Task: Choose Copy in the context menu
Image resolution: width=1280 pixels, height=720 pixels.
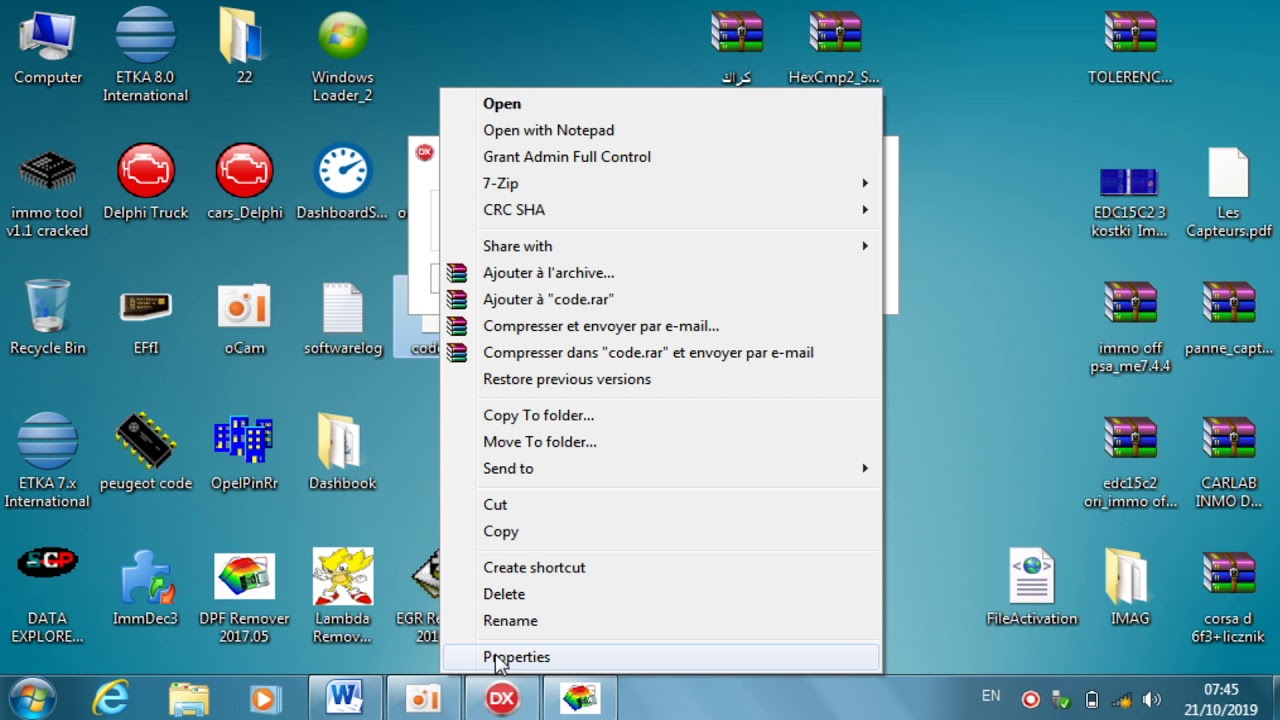Action: tap(661, 531)
